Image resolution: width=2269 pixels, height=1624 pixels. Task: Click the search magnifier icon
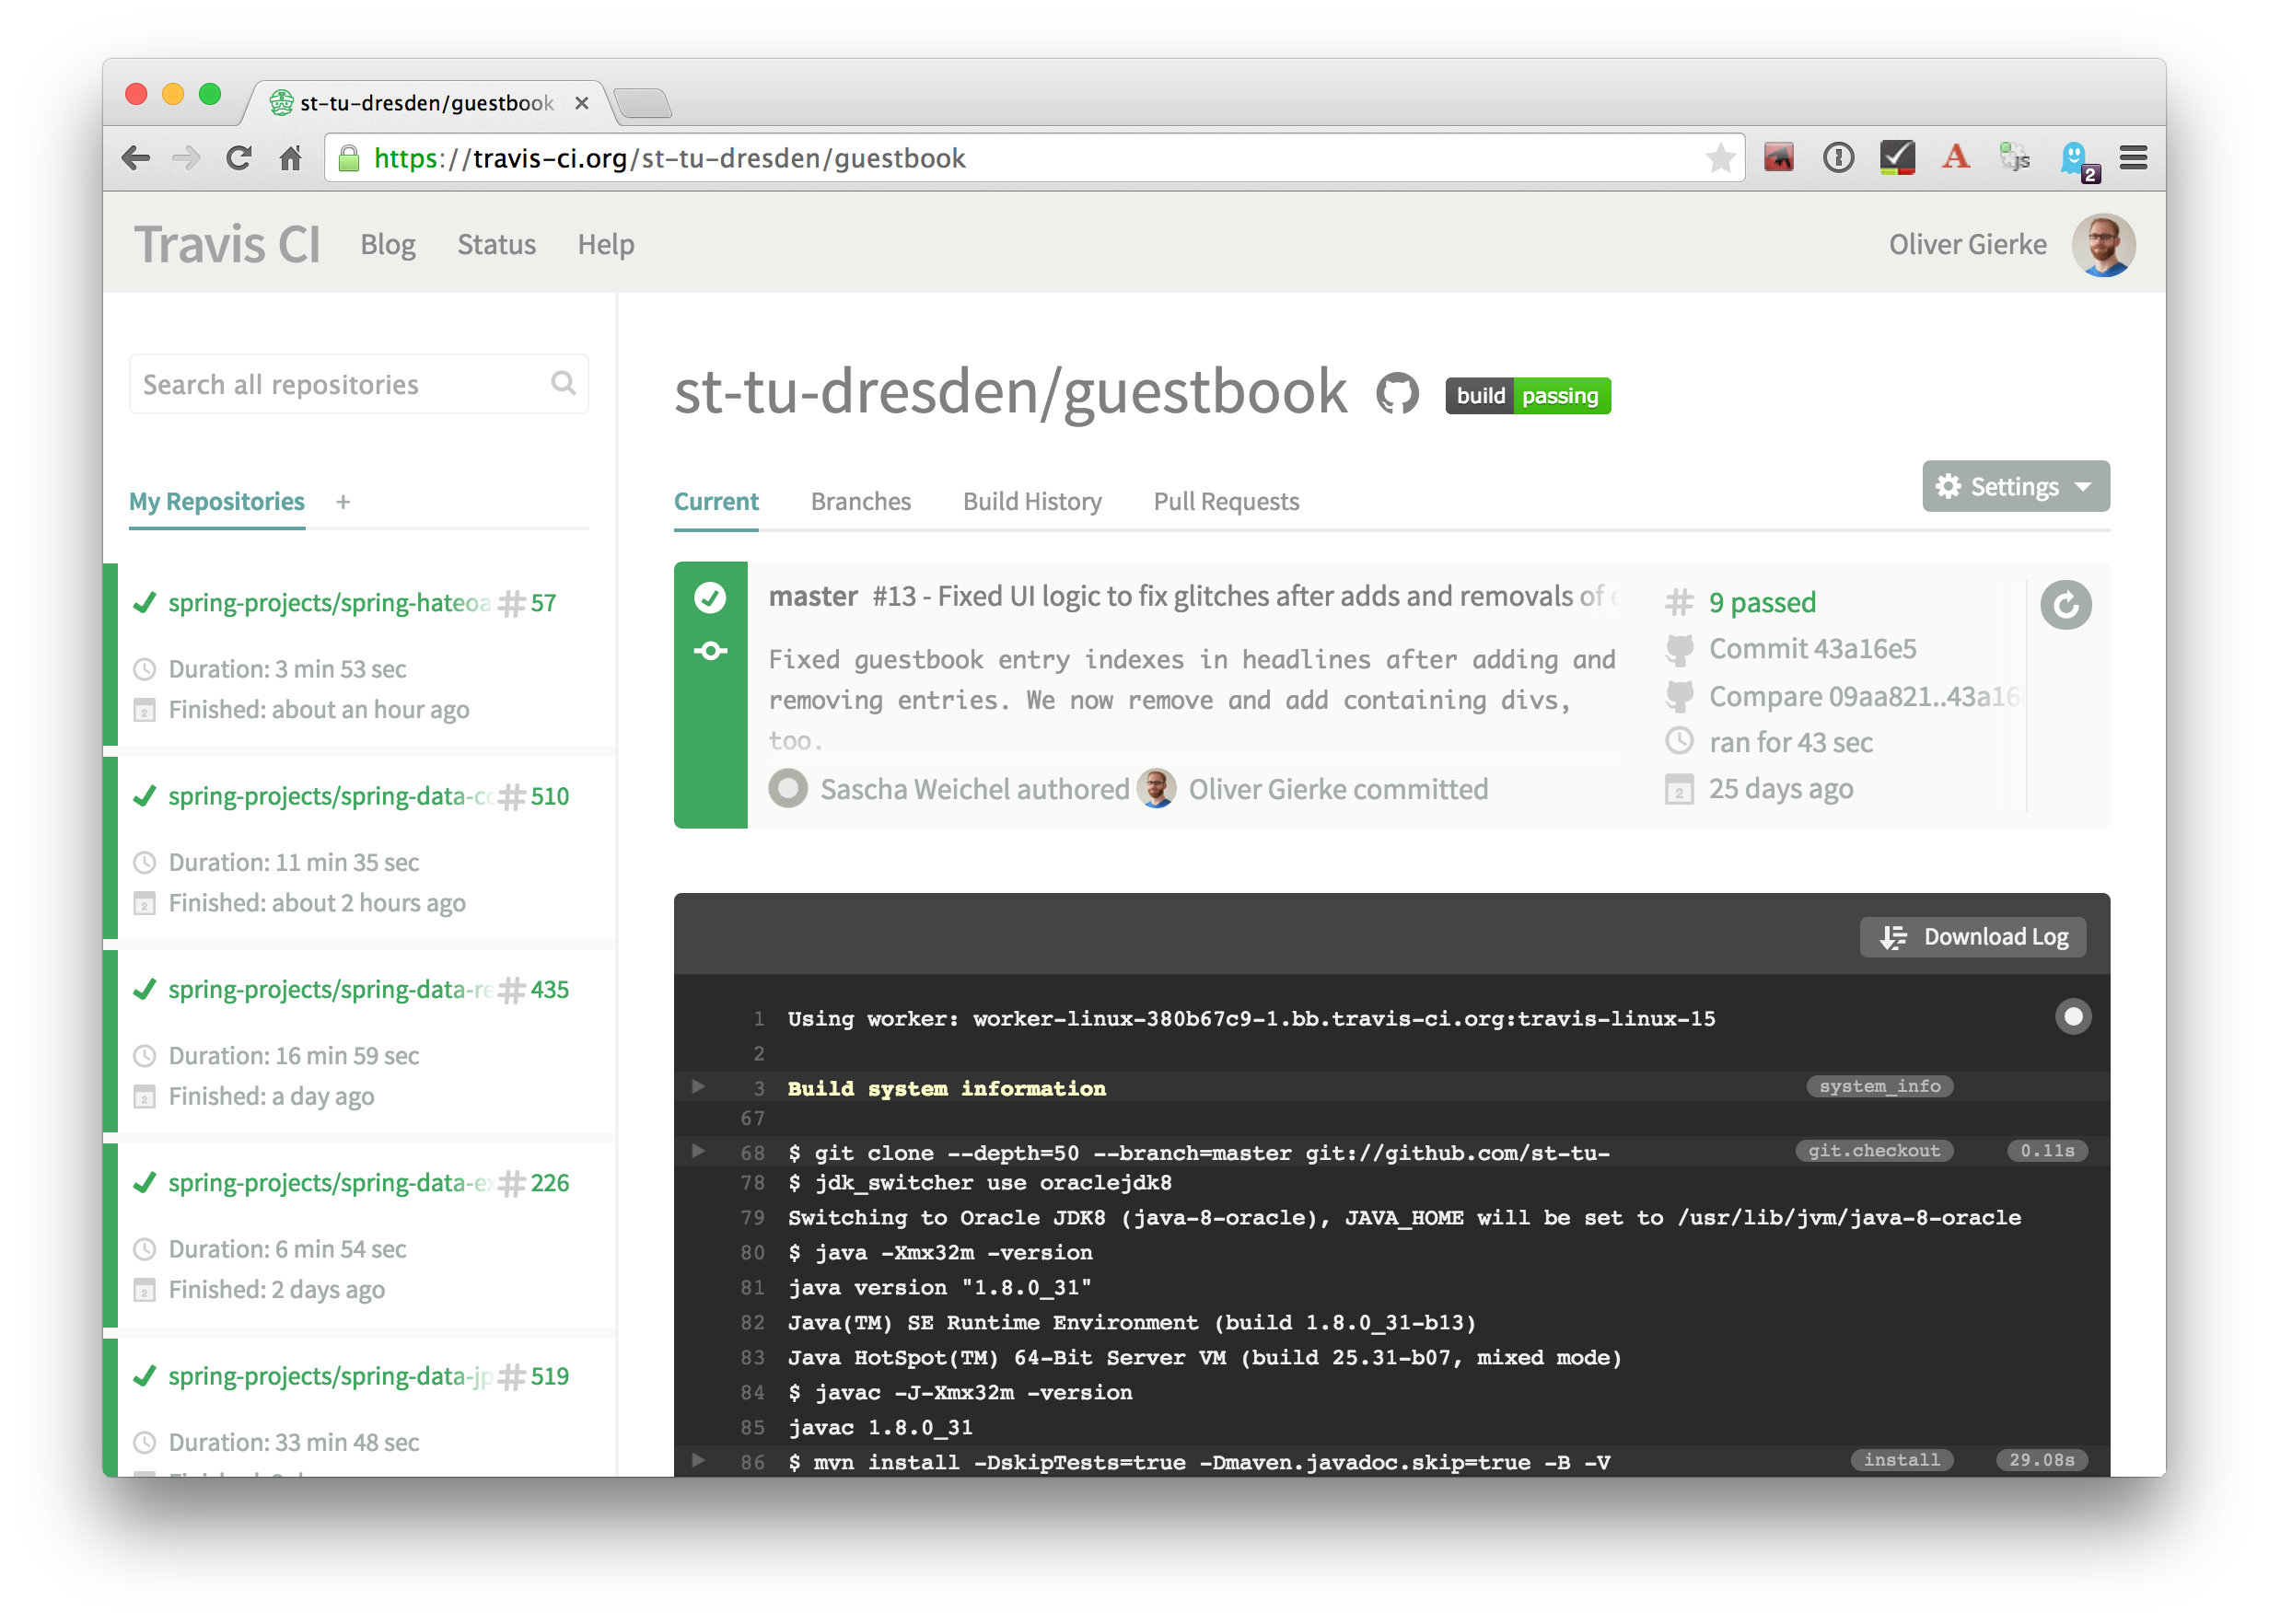coord(563,383)
